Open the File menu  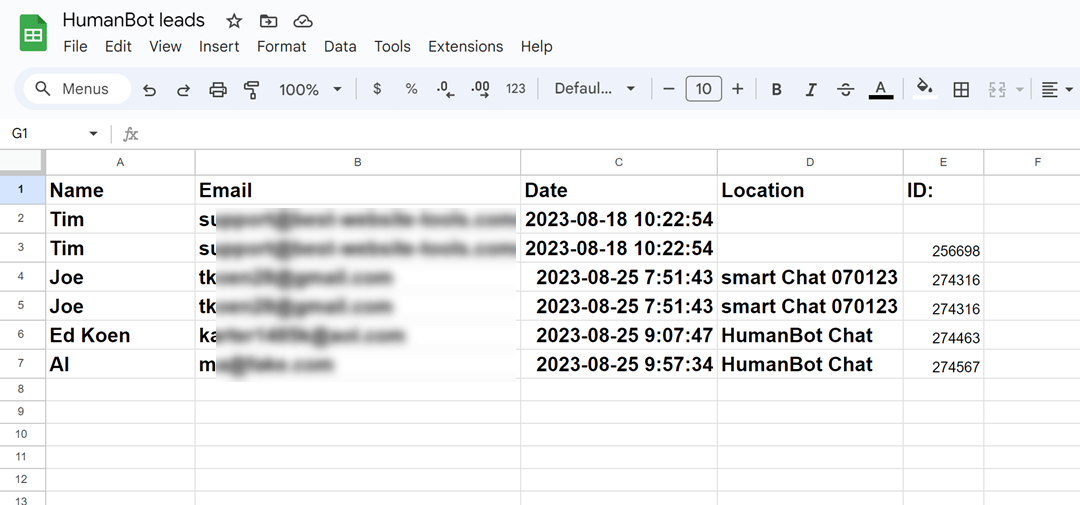point(75,46)
